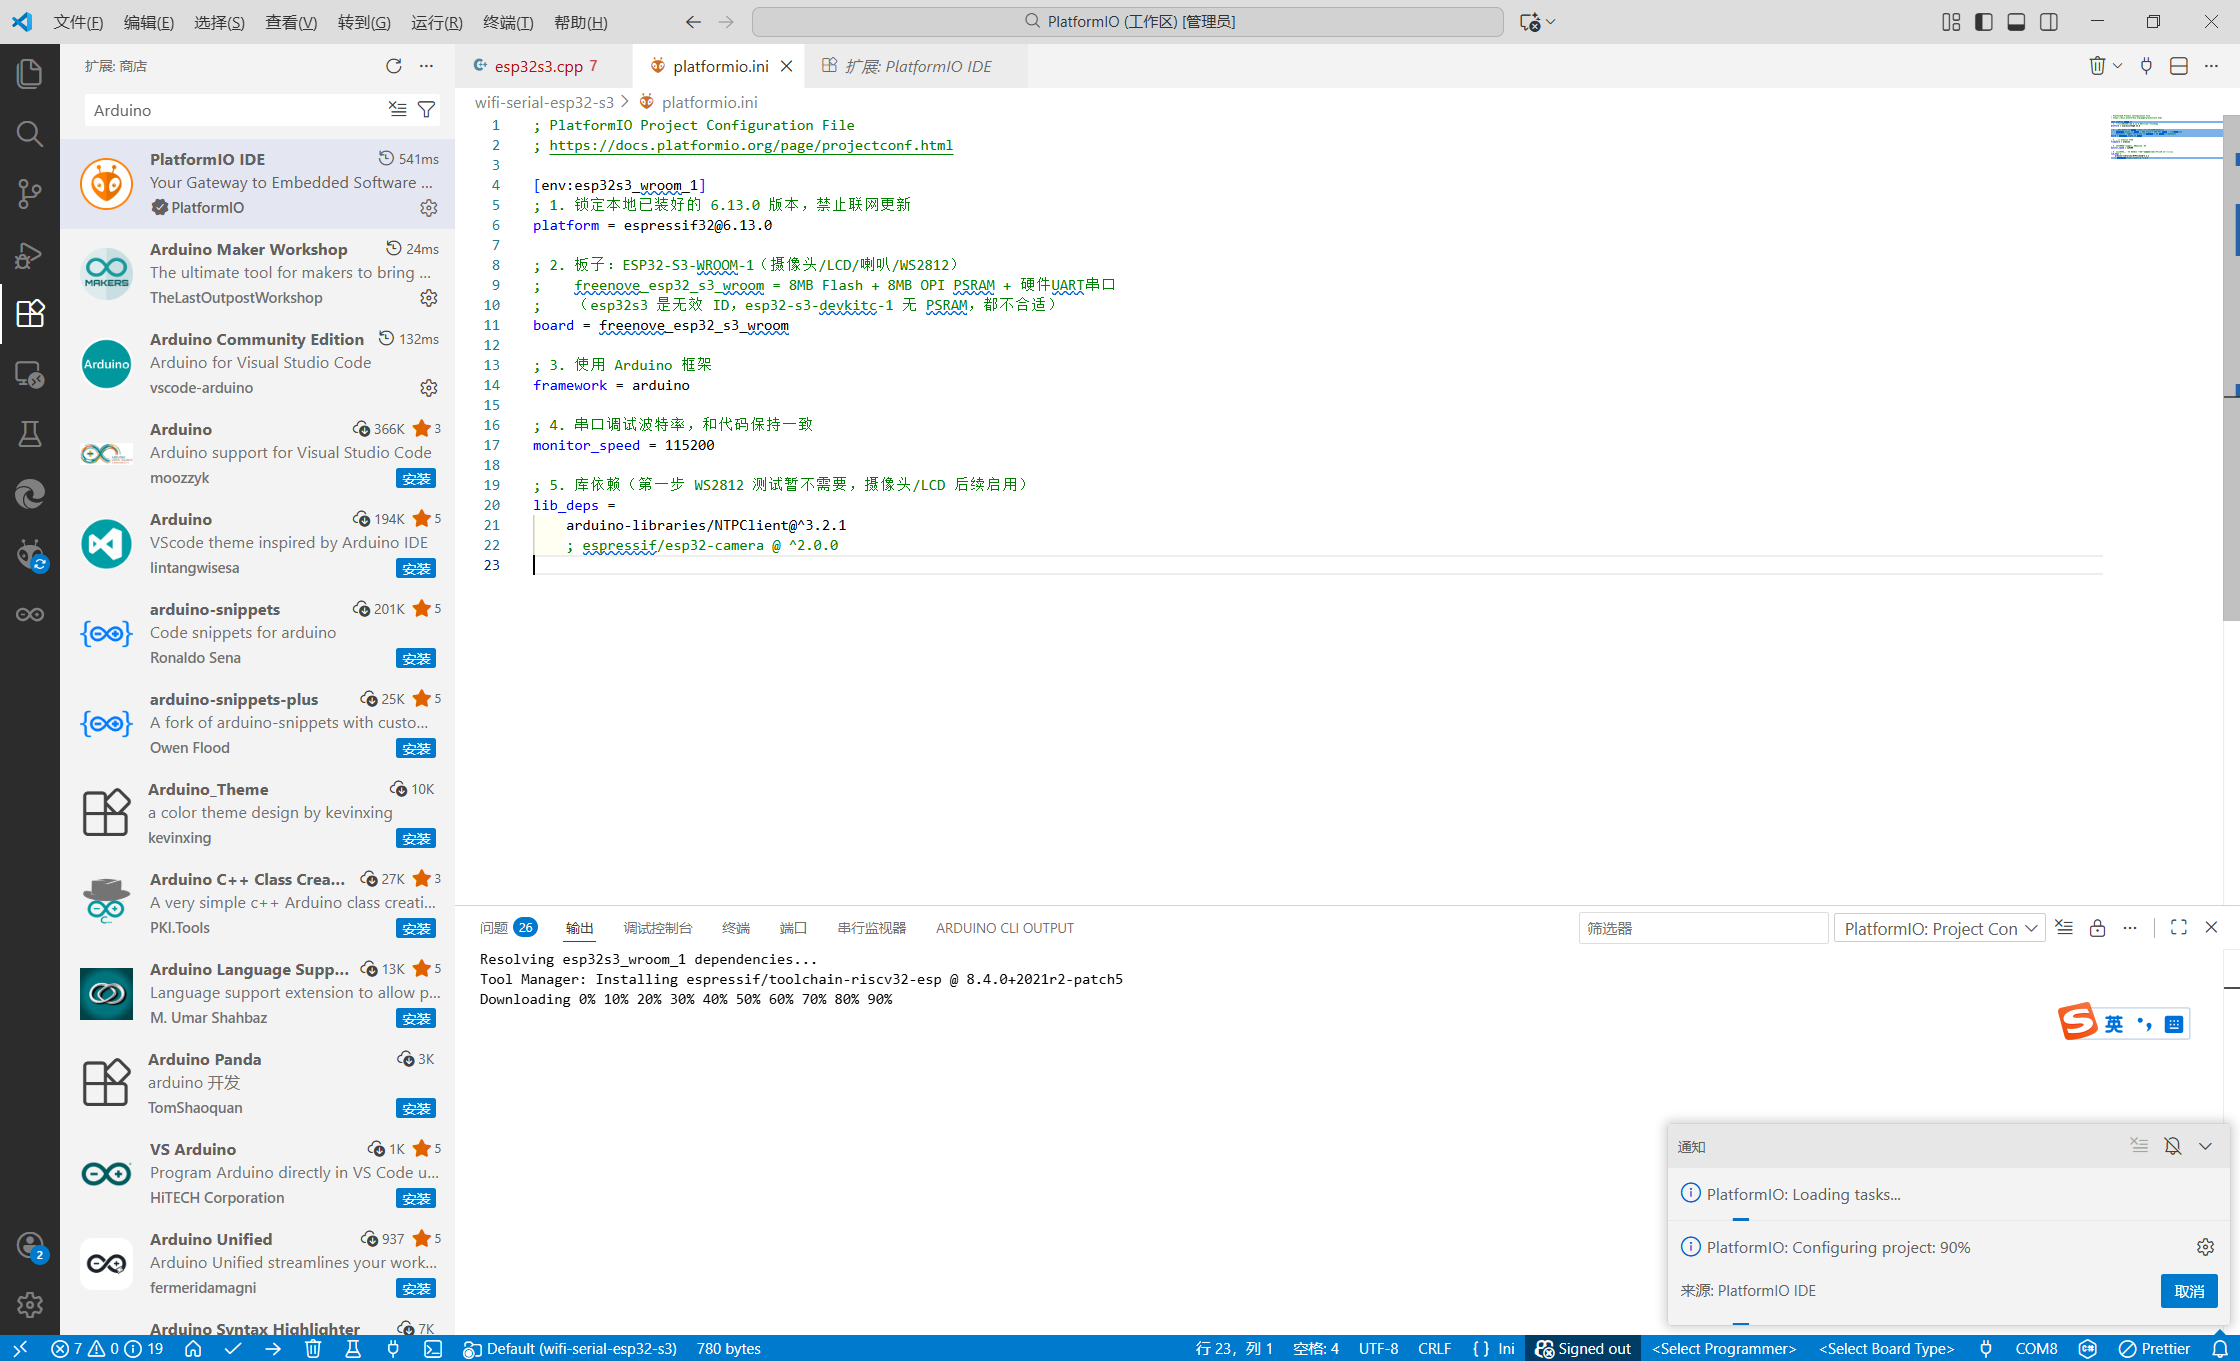Toggle the Sogou punctuation mode
The width and height of the screenshot is (2240, 1361).
pos(2144,1024)
